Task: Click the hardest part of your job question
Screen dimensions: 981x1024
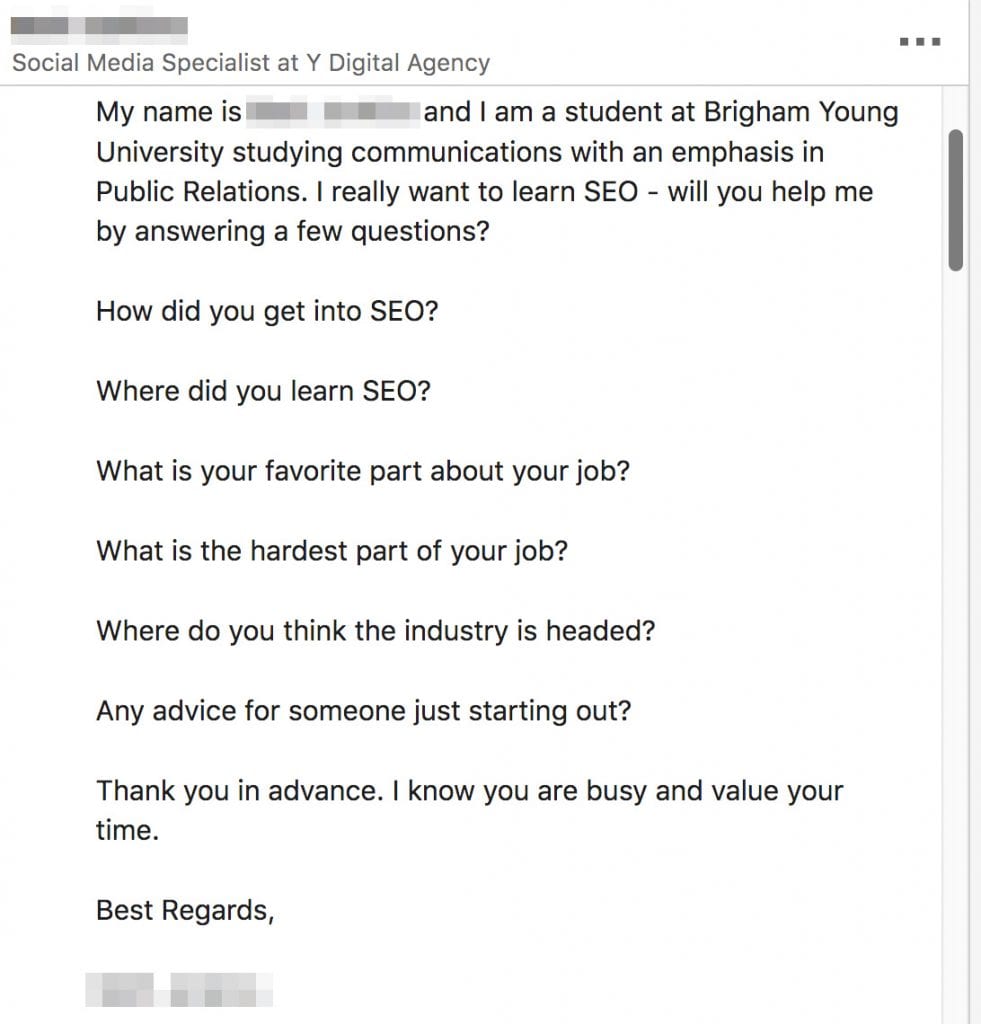Action: 331,550
